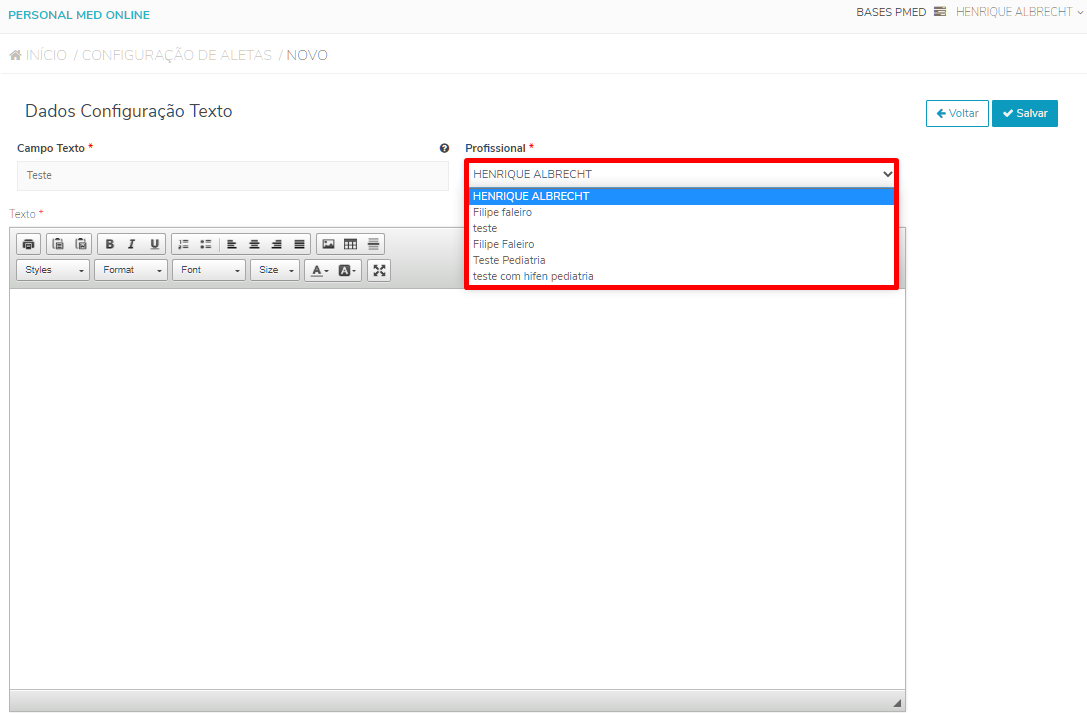Open HENRIQUE ALBRECHT user menu at top

[x=1018, y=12]
